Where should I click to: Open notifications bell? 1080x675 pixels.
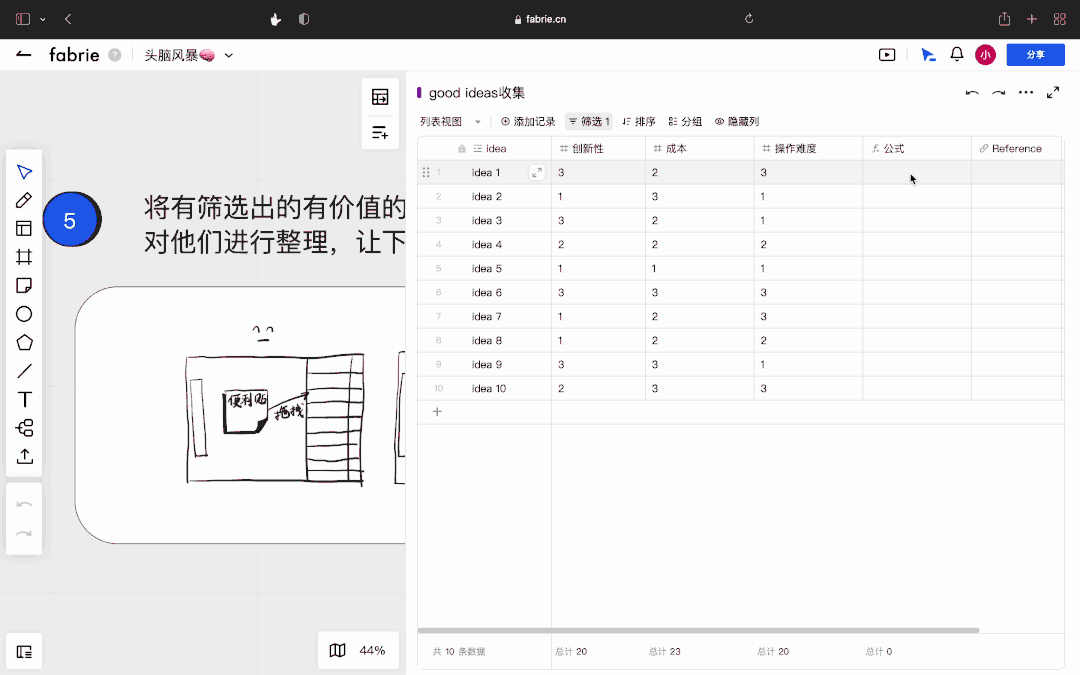(x=957, y=54)
